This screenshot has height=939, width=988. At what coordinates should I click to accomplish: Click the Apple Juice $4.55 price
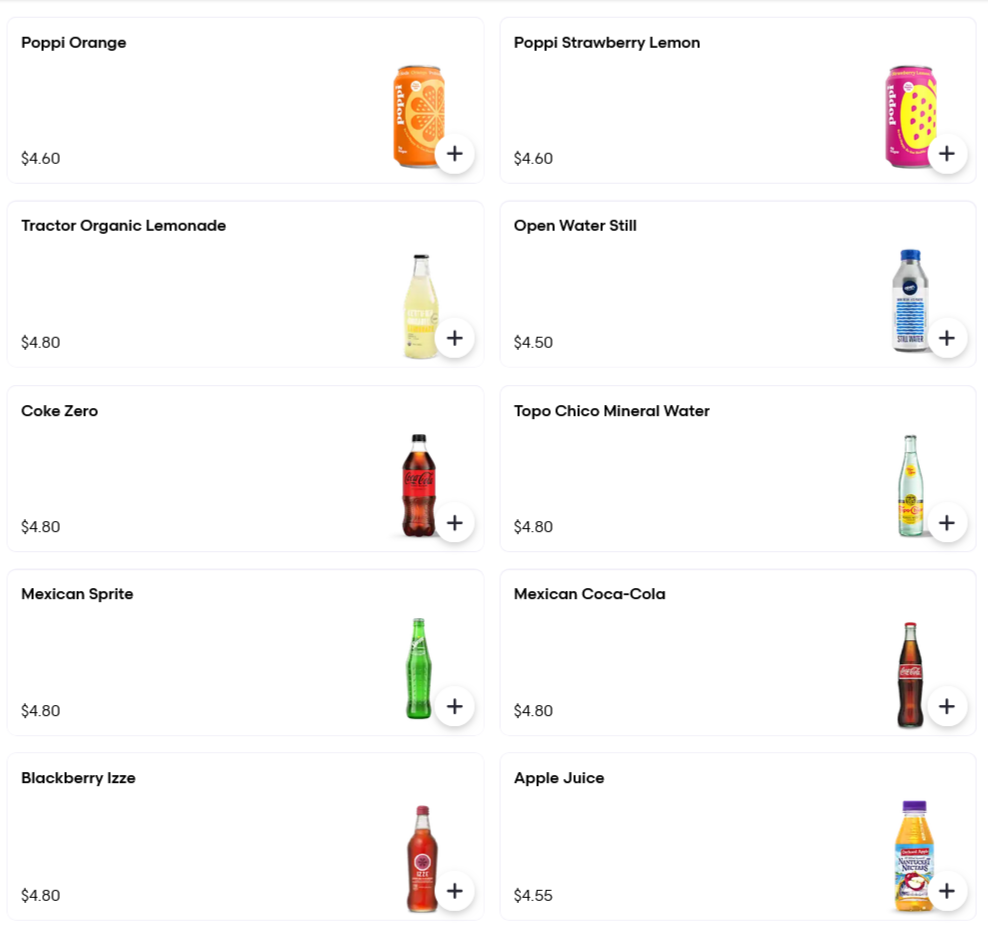pos(533,896)
